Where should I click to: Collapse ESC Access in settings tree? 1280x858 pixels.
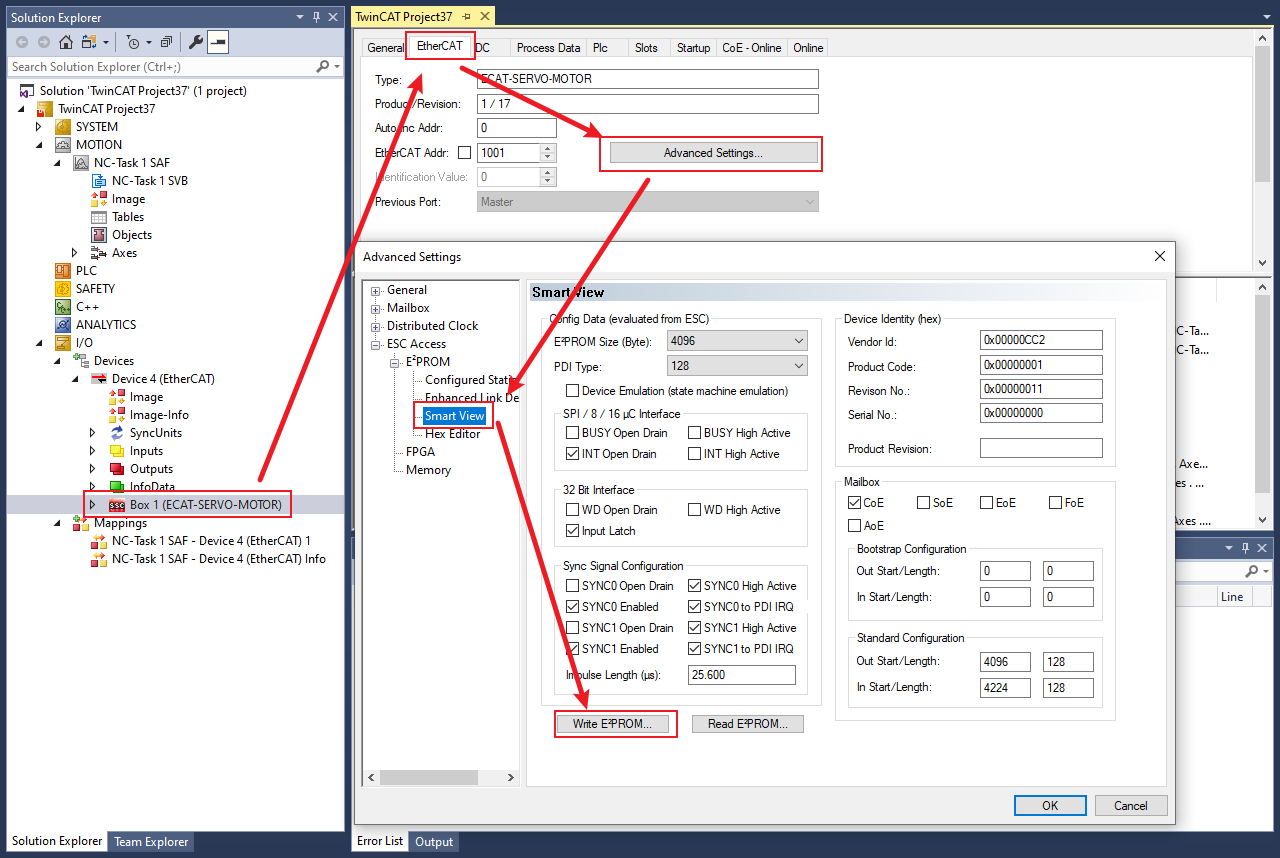[376, 345]
